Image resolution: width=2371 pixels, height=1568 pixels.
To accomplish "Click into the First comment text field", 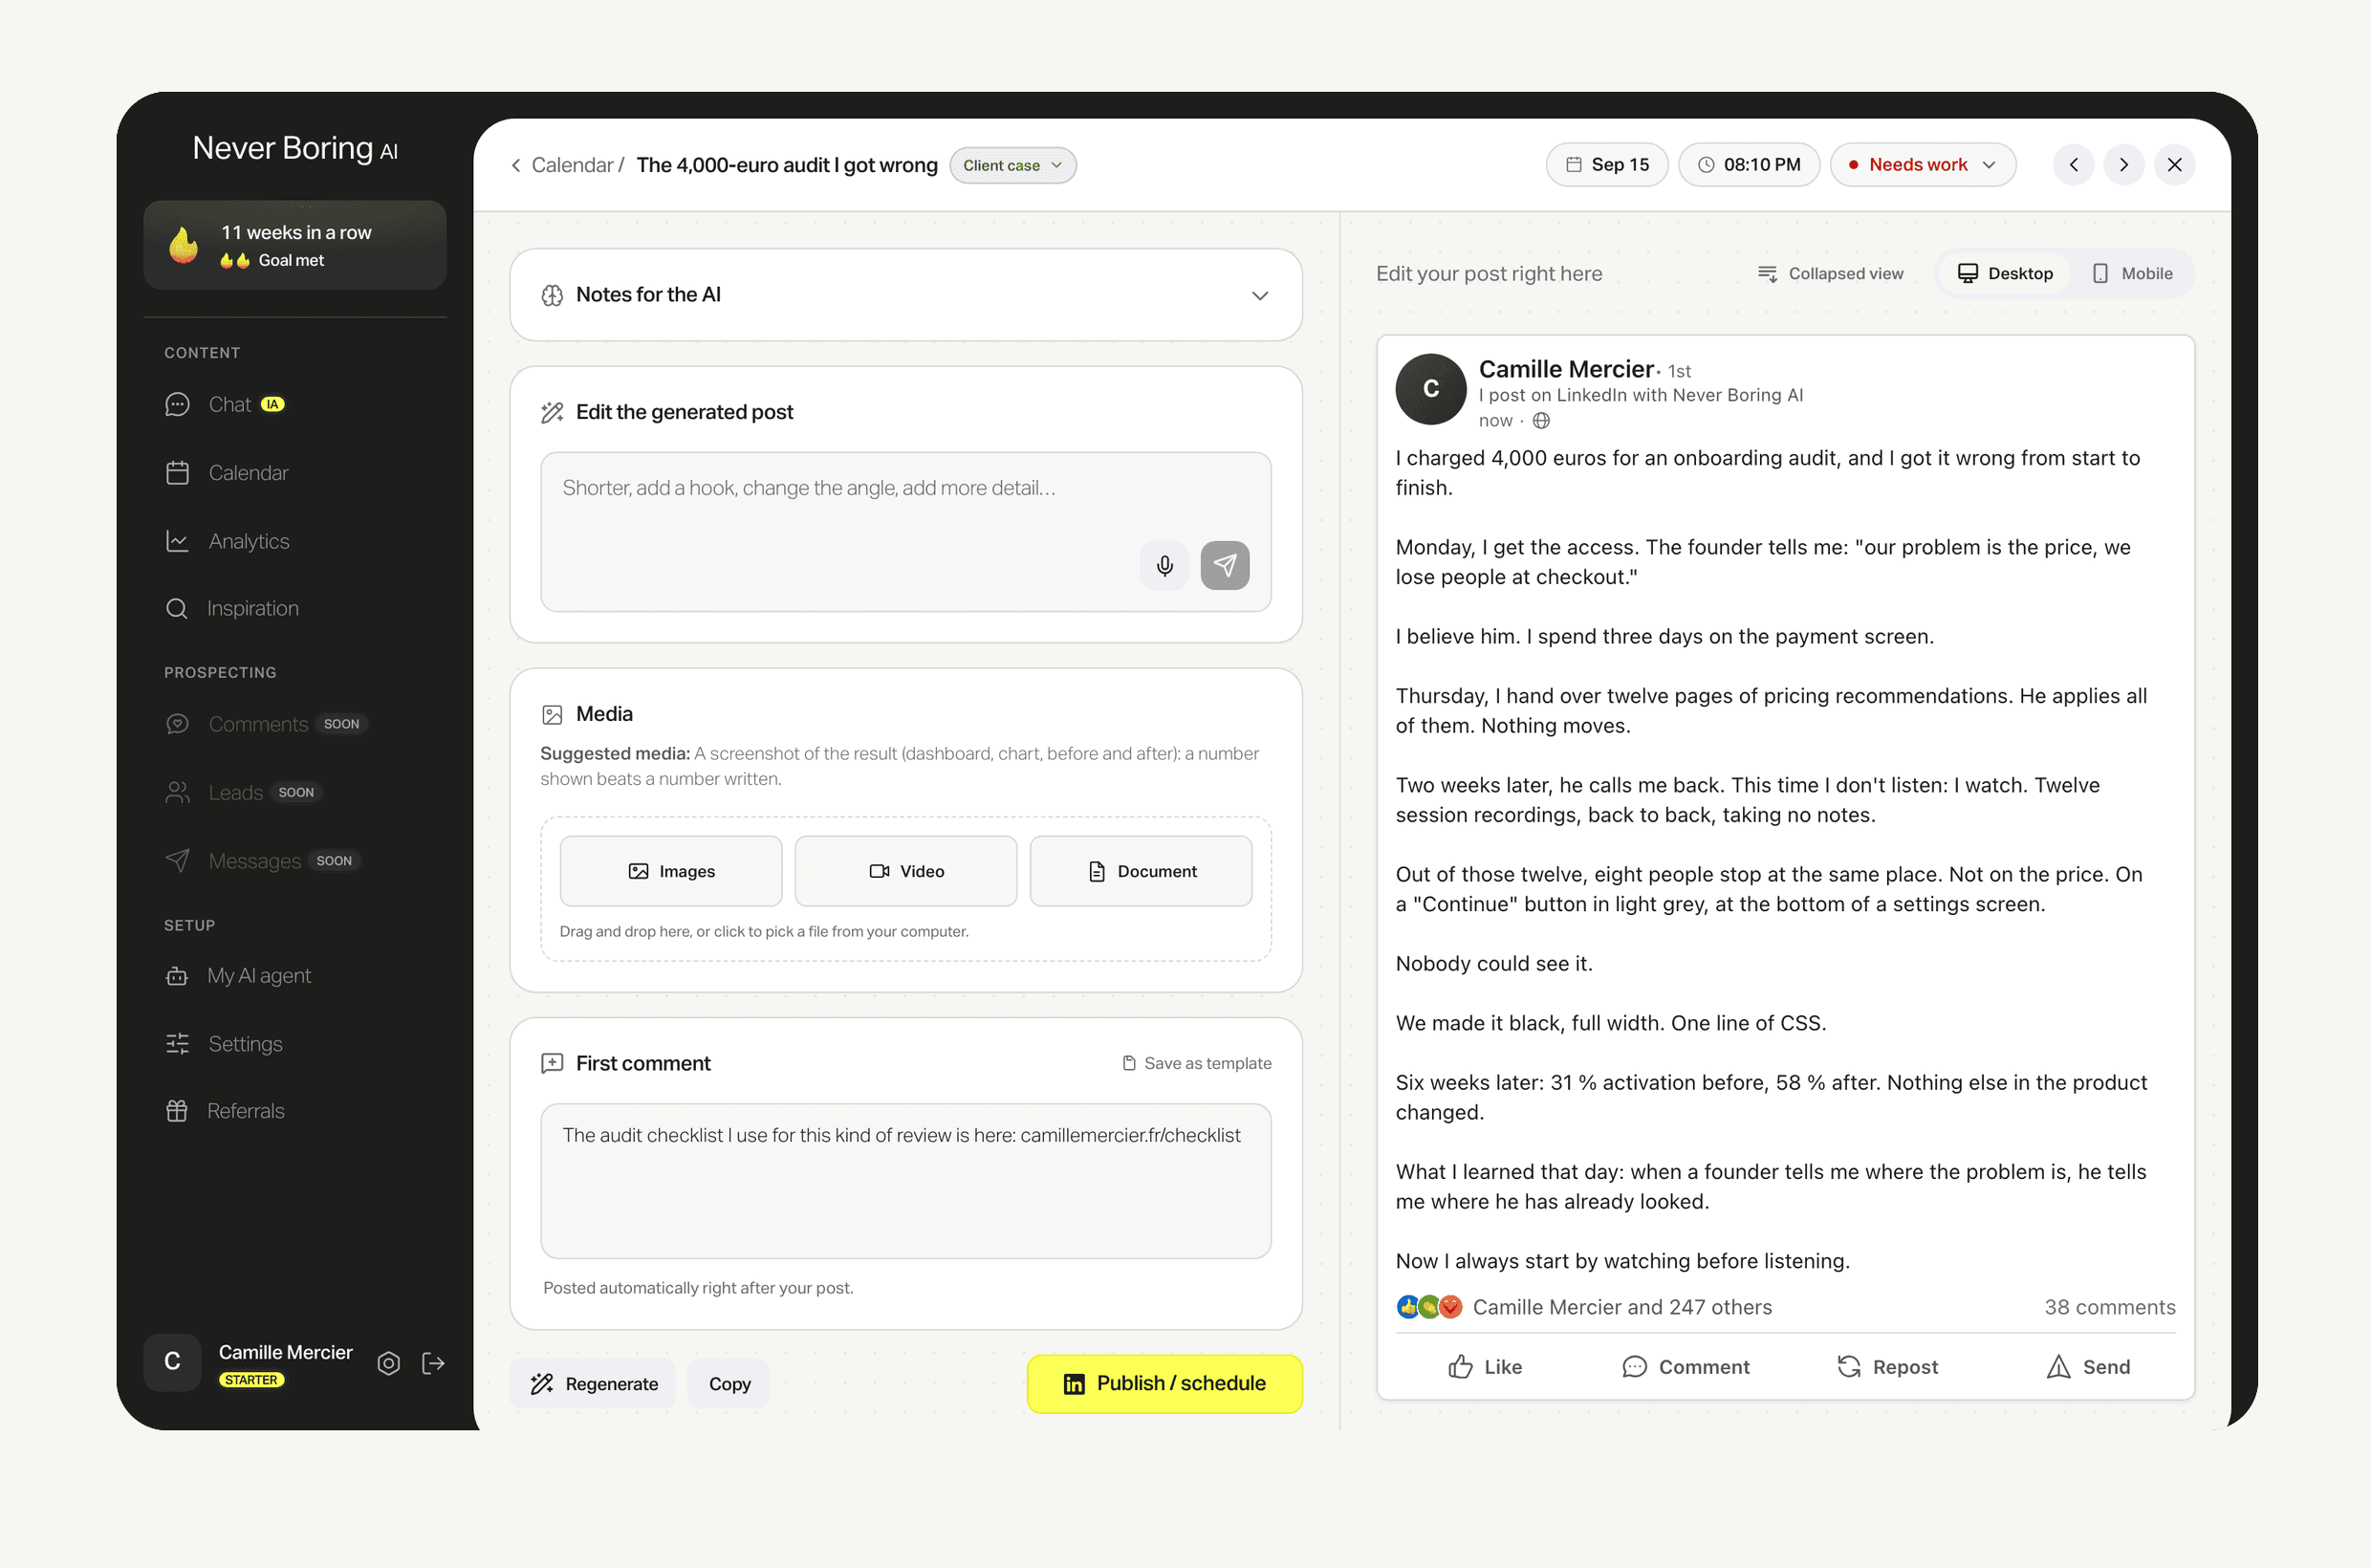I will [906, 1181].
